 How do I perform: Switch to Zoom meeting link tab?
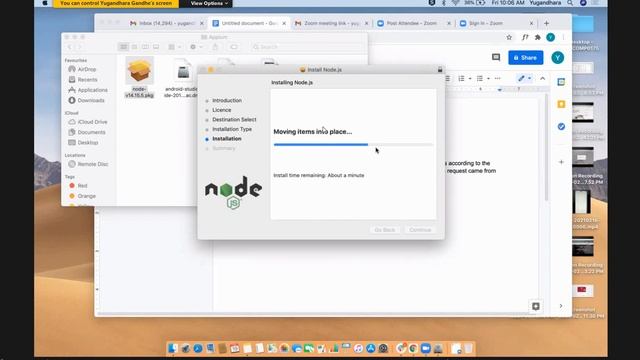pos(331,24)
